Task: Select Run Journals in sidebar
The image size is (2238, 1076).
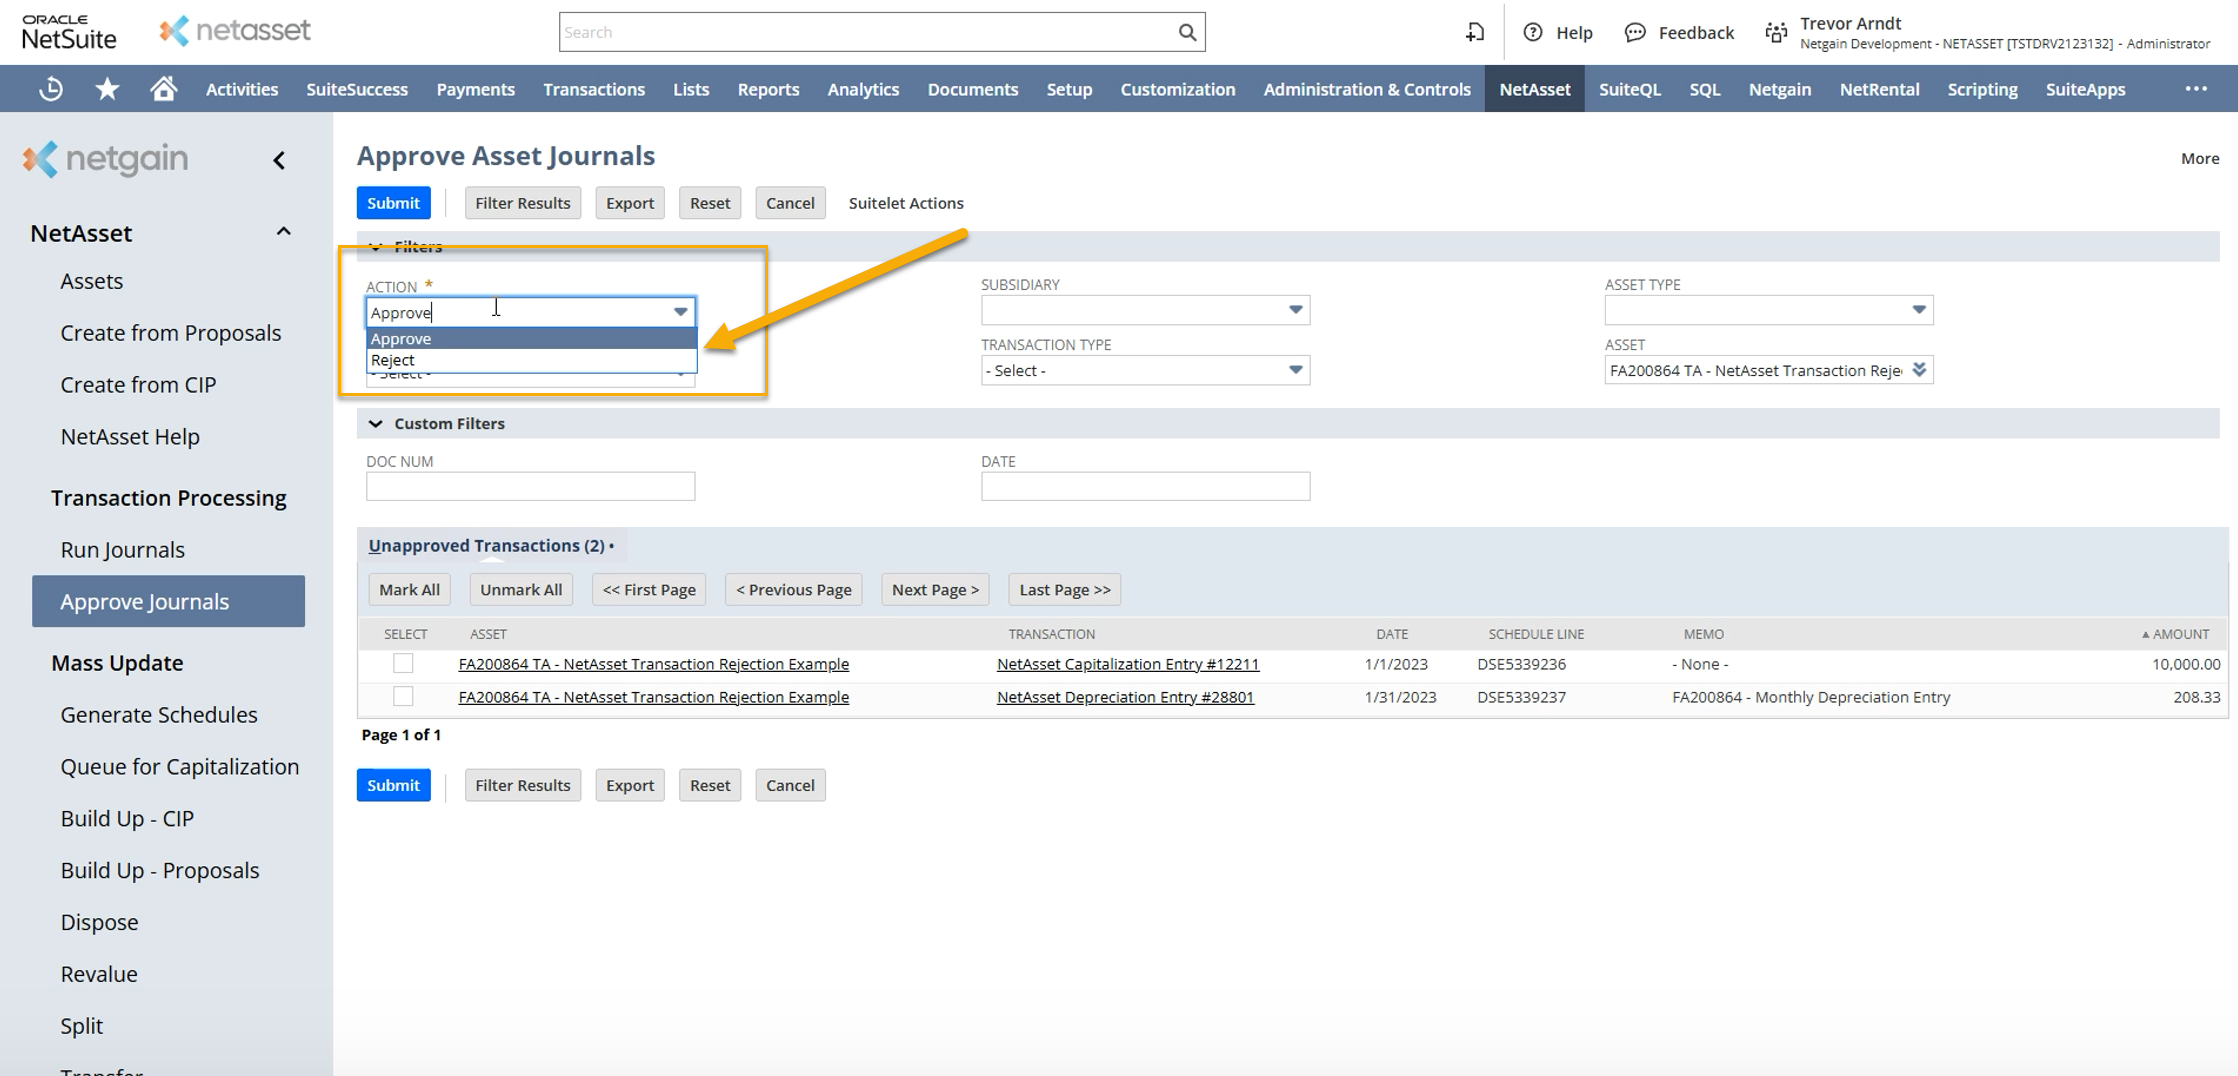Action: [x=122, y=550]
